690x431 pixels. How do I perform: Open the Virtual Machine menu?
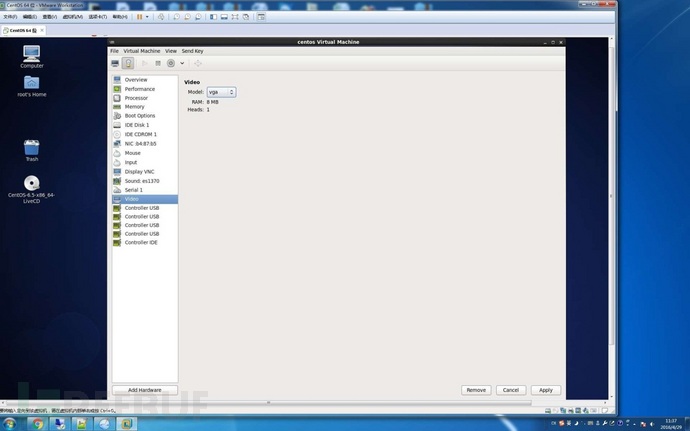point(142,51)
